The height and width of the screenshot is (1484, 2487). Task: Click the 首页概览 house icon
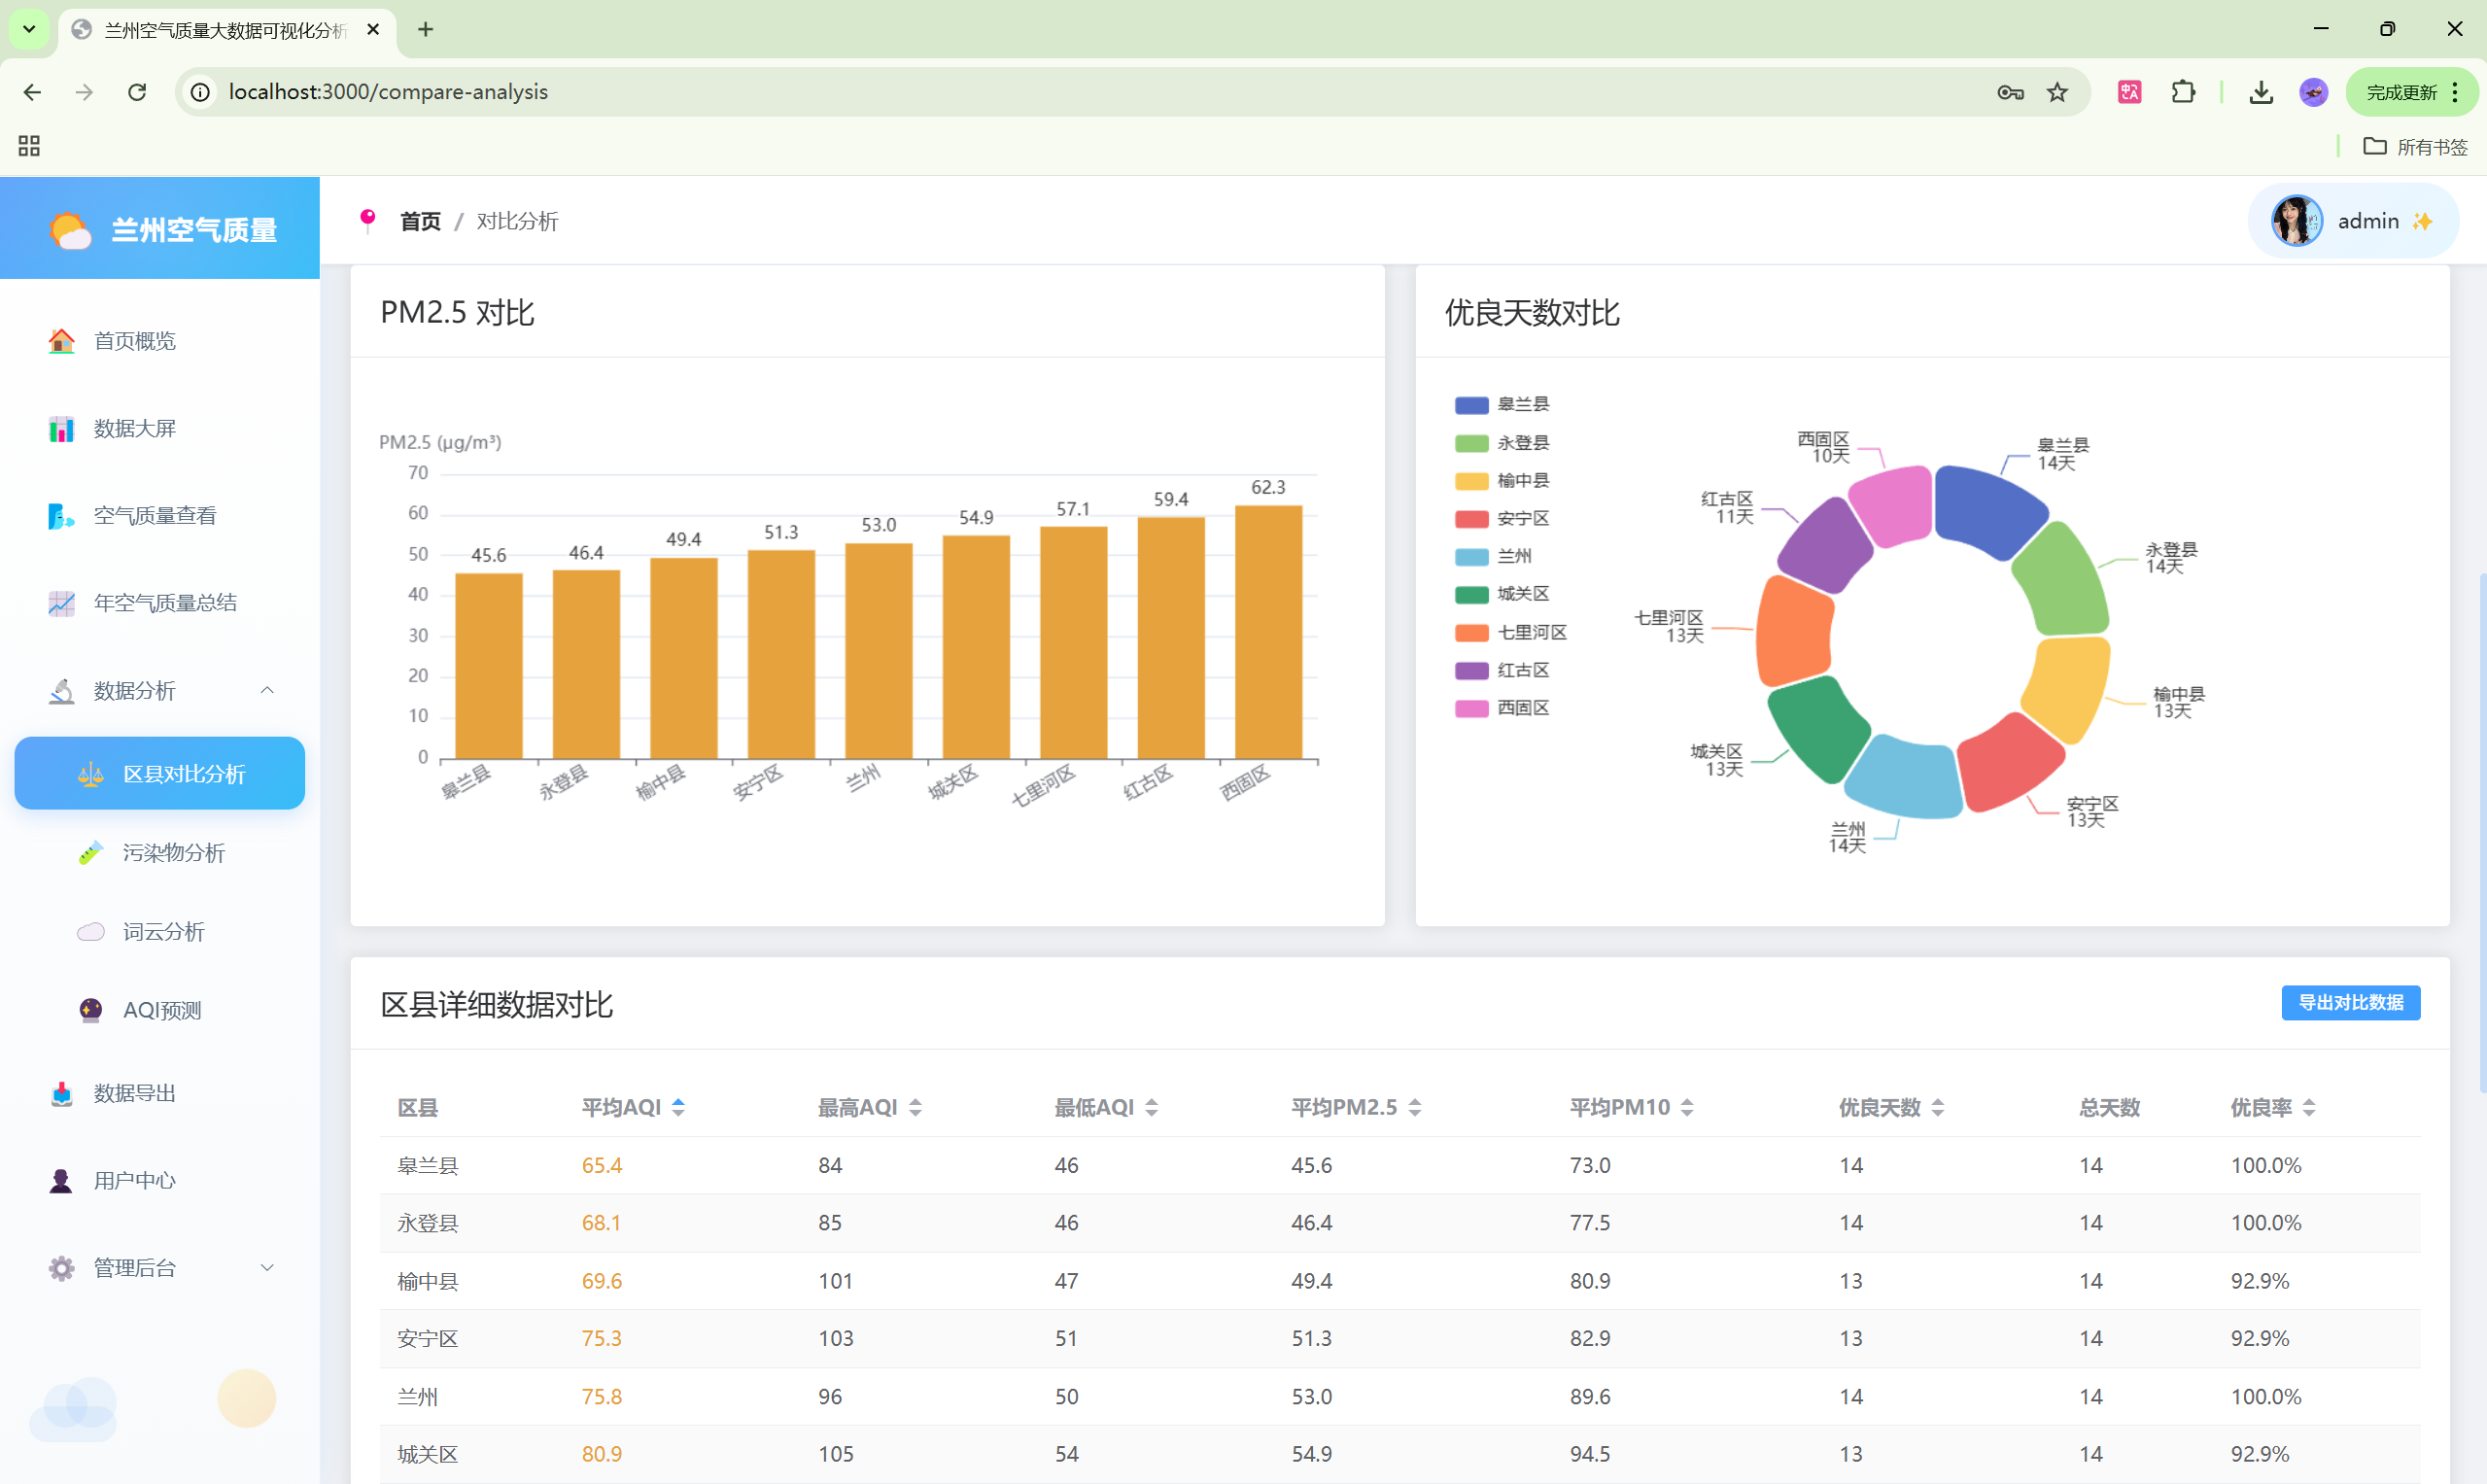tap(61, 341)
